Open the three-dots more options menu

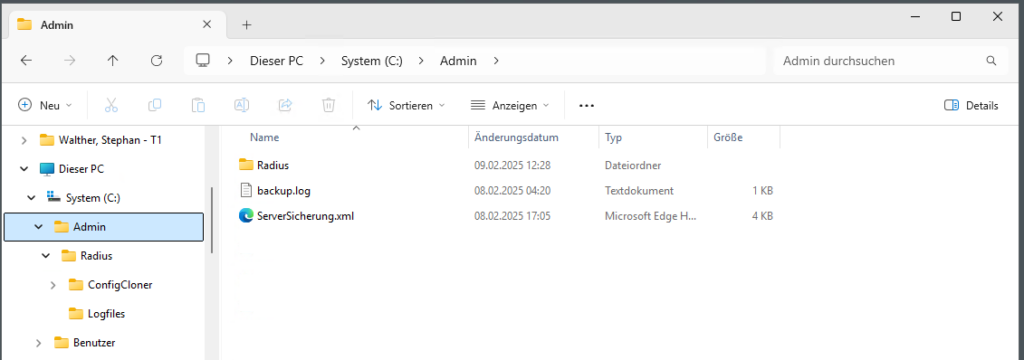(586, 105)
